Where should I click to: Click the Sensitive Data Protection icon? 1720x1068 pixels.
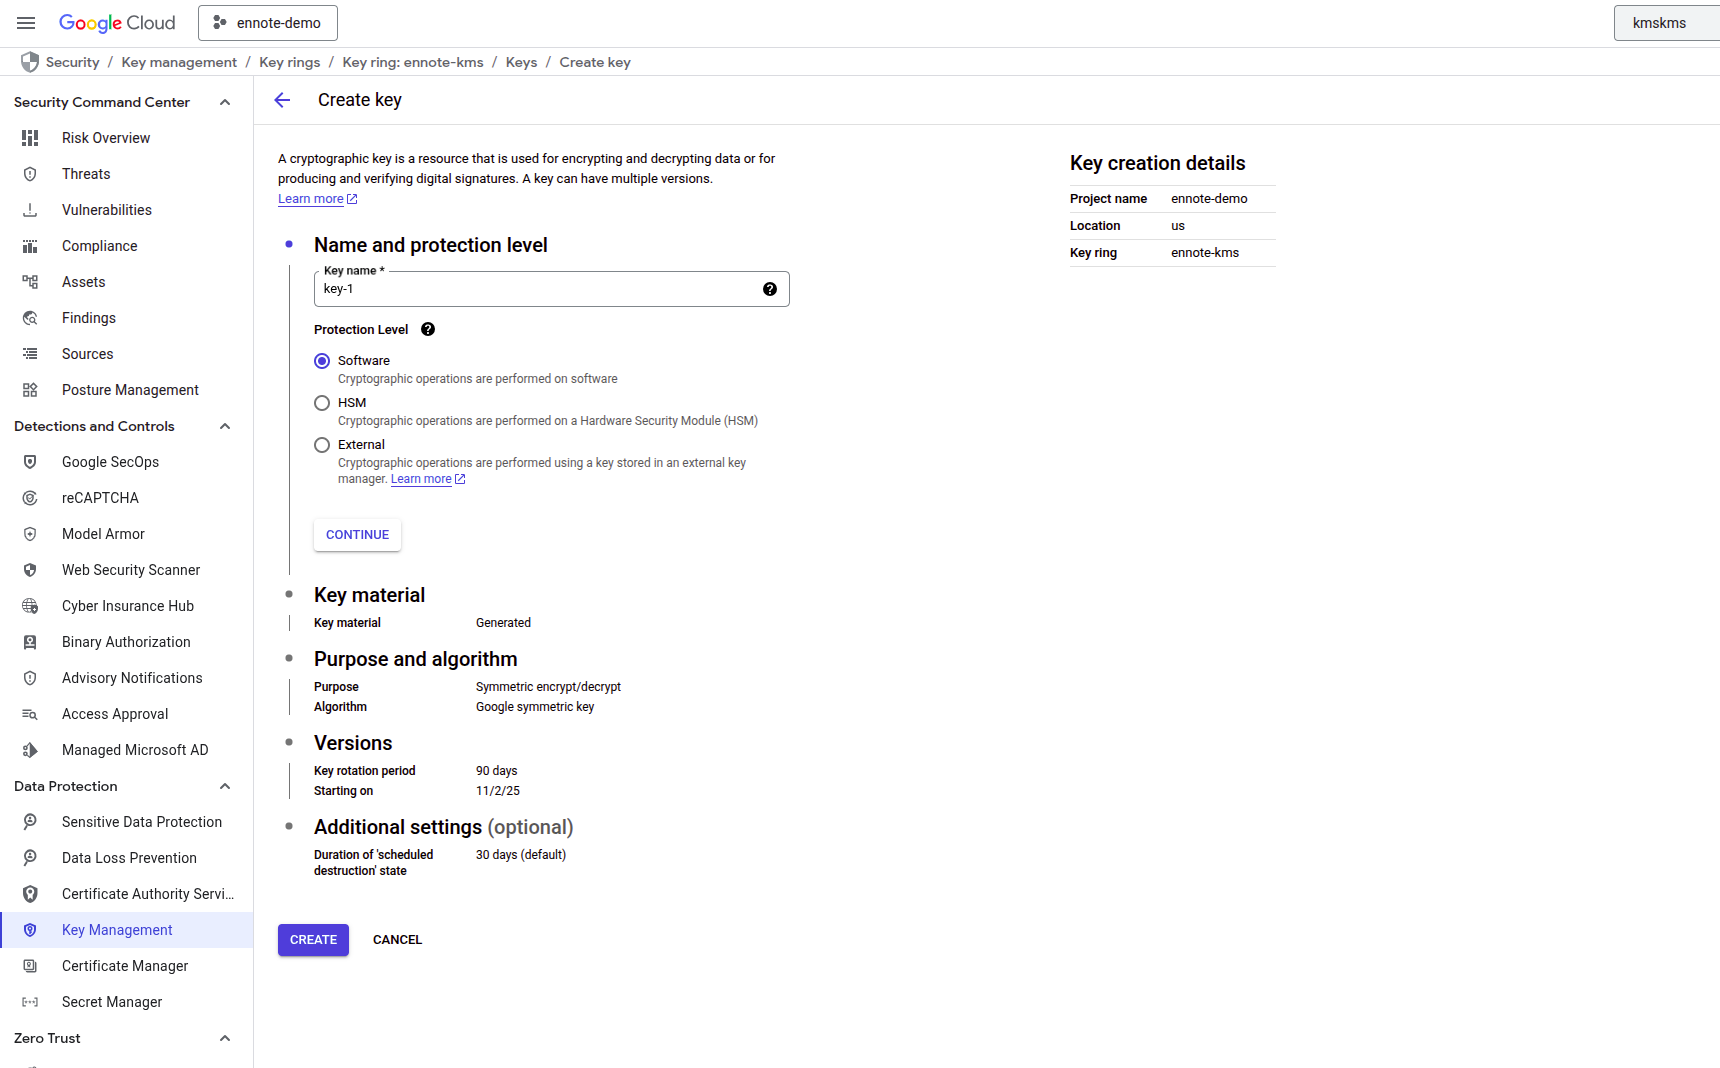30,822
